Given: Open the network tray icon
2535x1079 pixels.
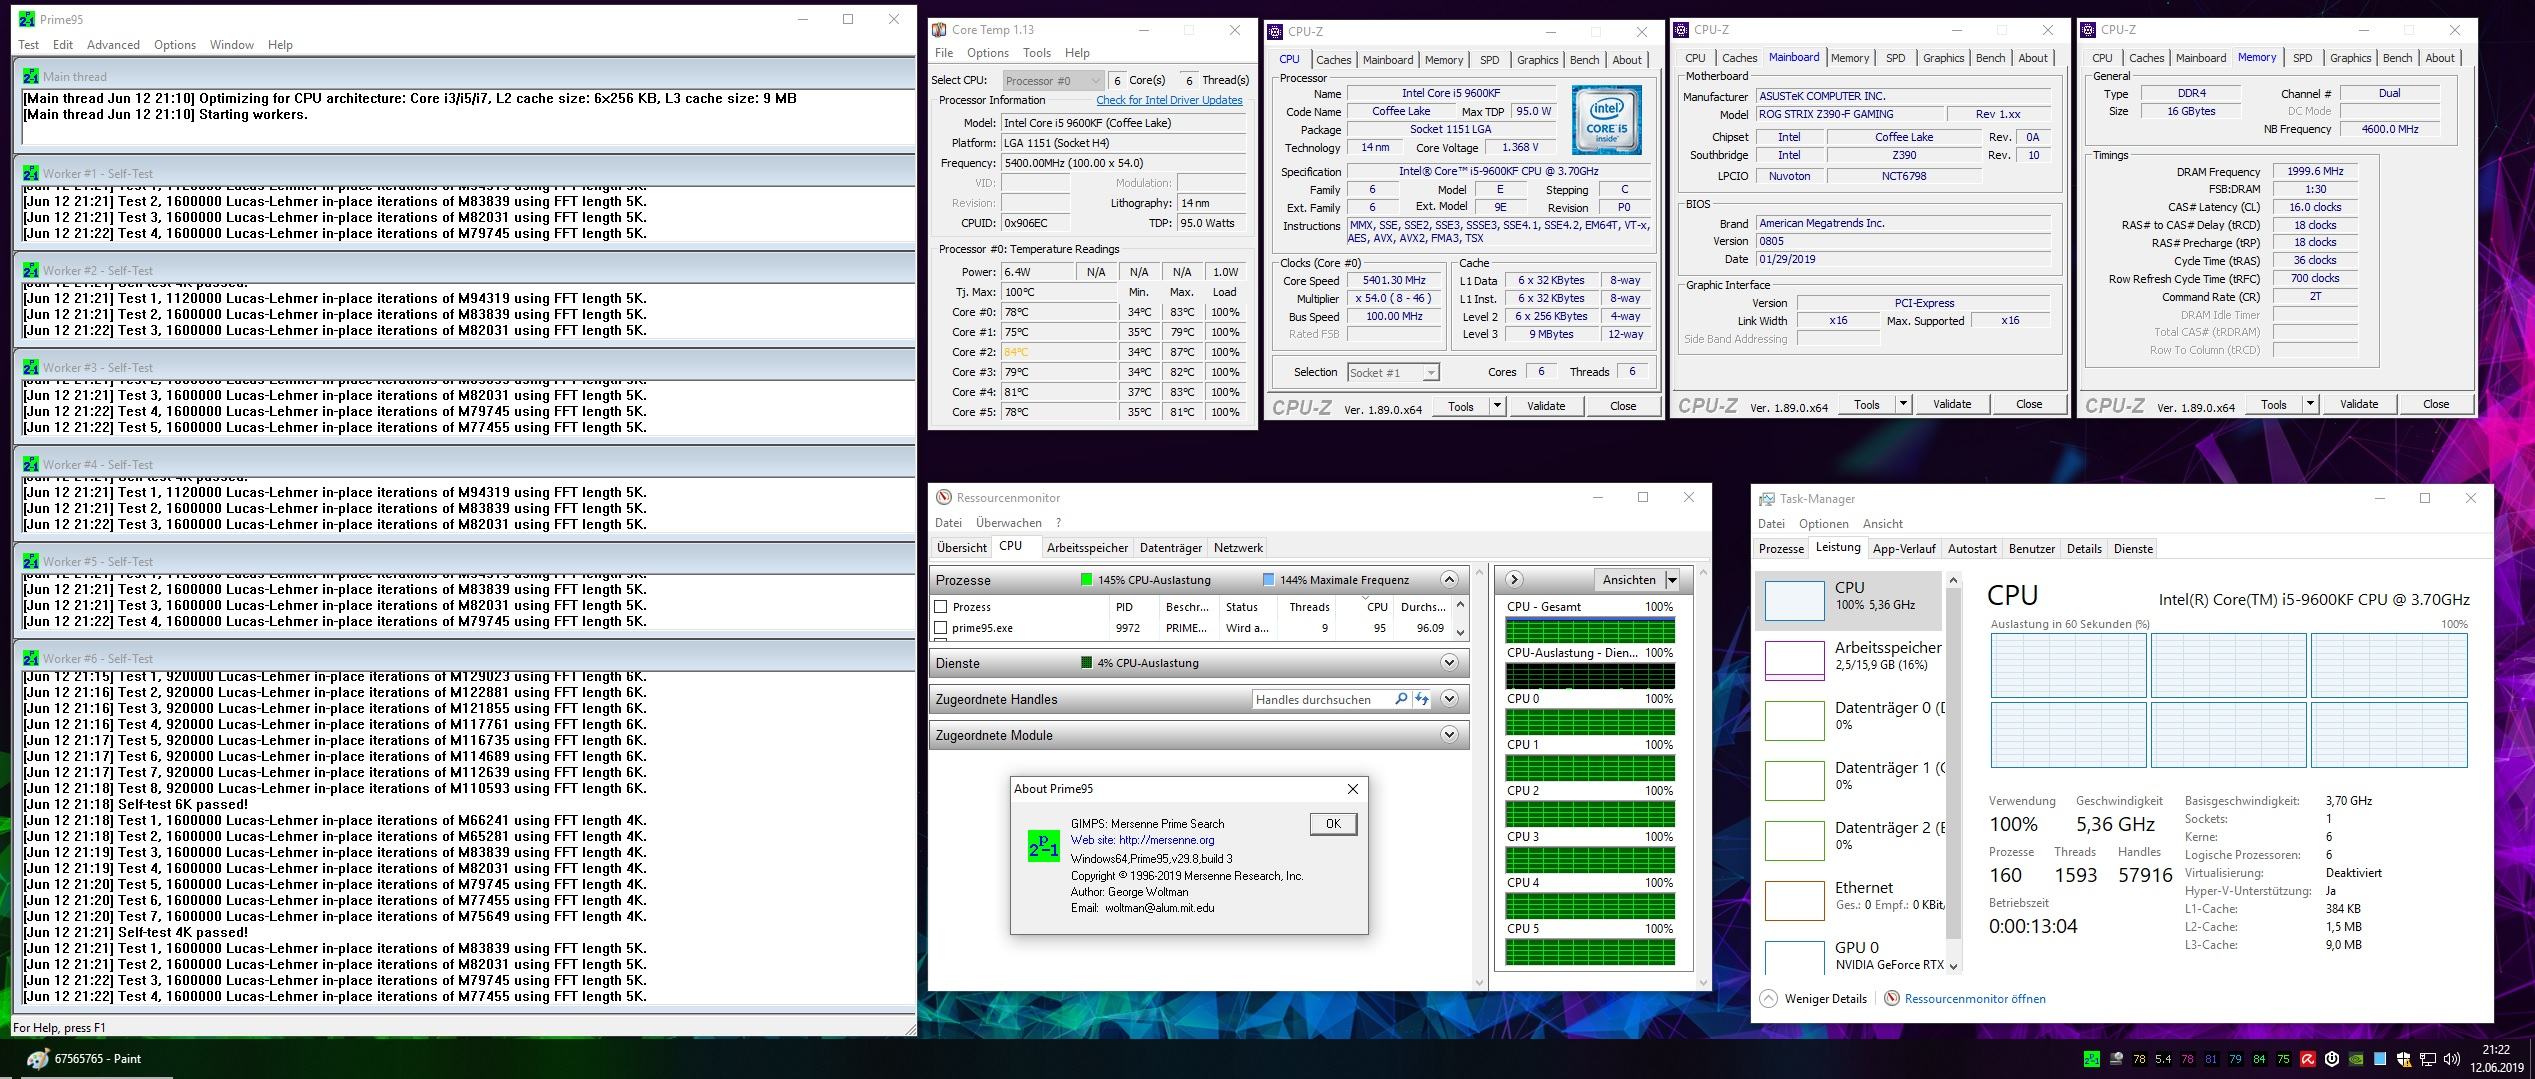Looking at the screenshot, I should pos(2428,1060).
